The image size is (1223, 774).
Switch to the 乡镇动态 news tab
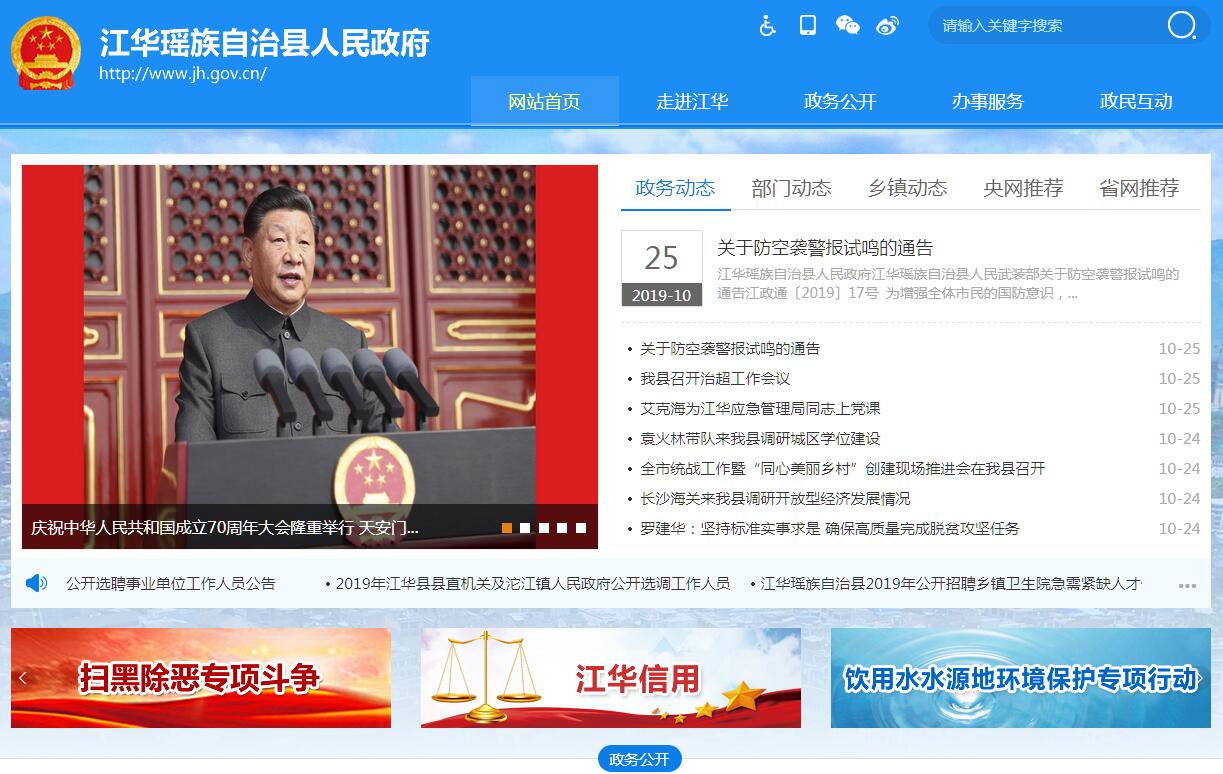907,188
